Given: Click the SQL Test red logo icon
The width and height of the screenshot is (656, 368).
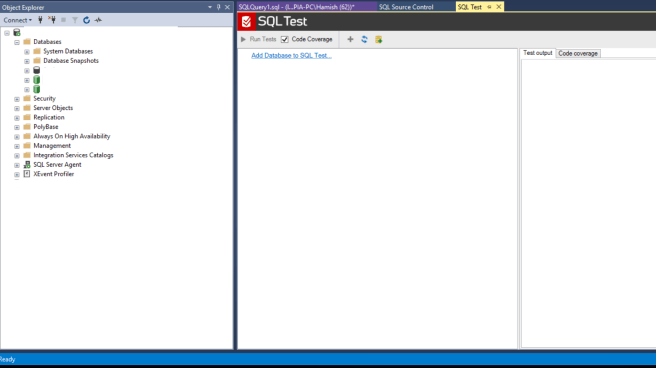Looking at the screenshot, I should 246,21.
